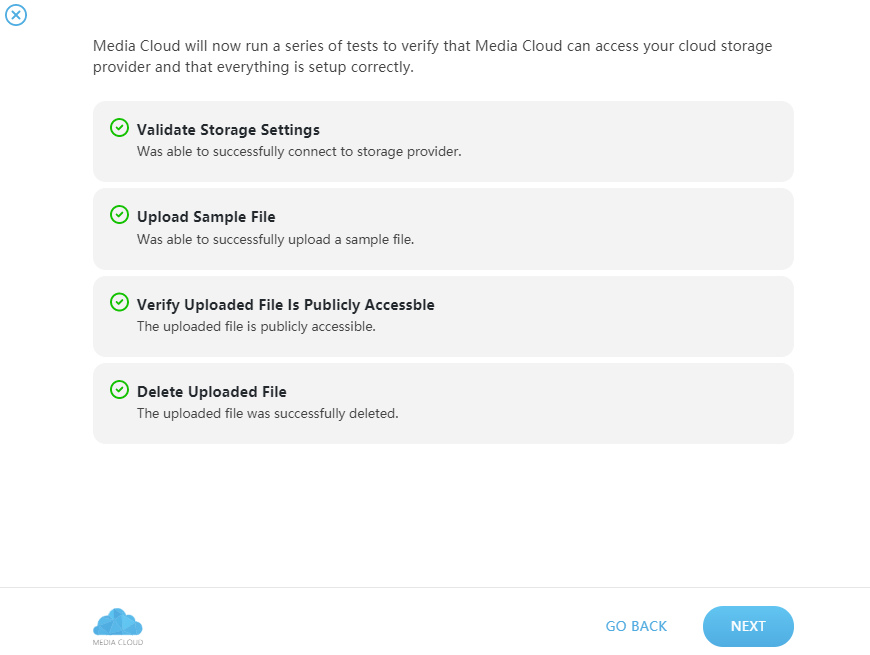Screen dimensions: 870x655
Task: Click the storage provider connection result text
Action: 299,151
